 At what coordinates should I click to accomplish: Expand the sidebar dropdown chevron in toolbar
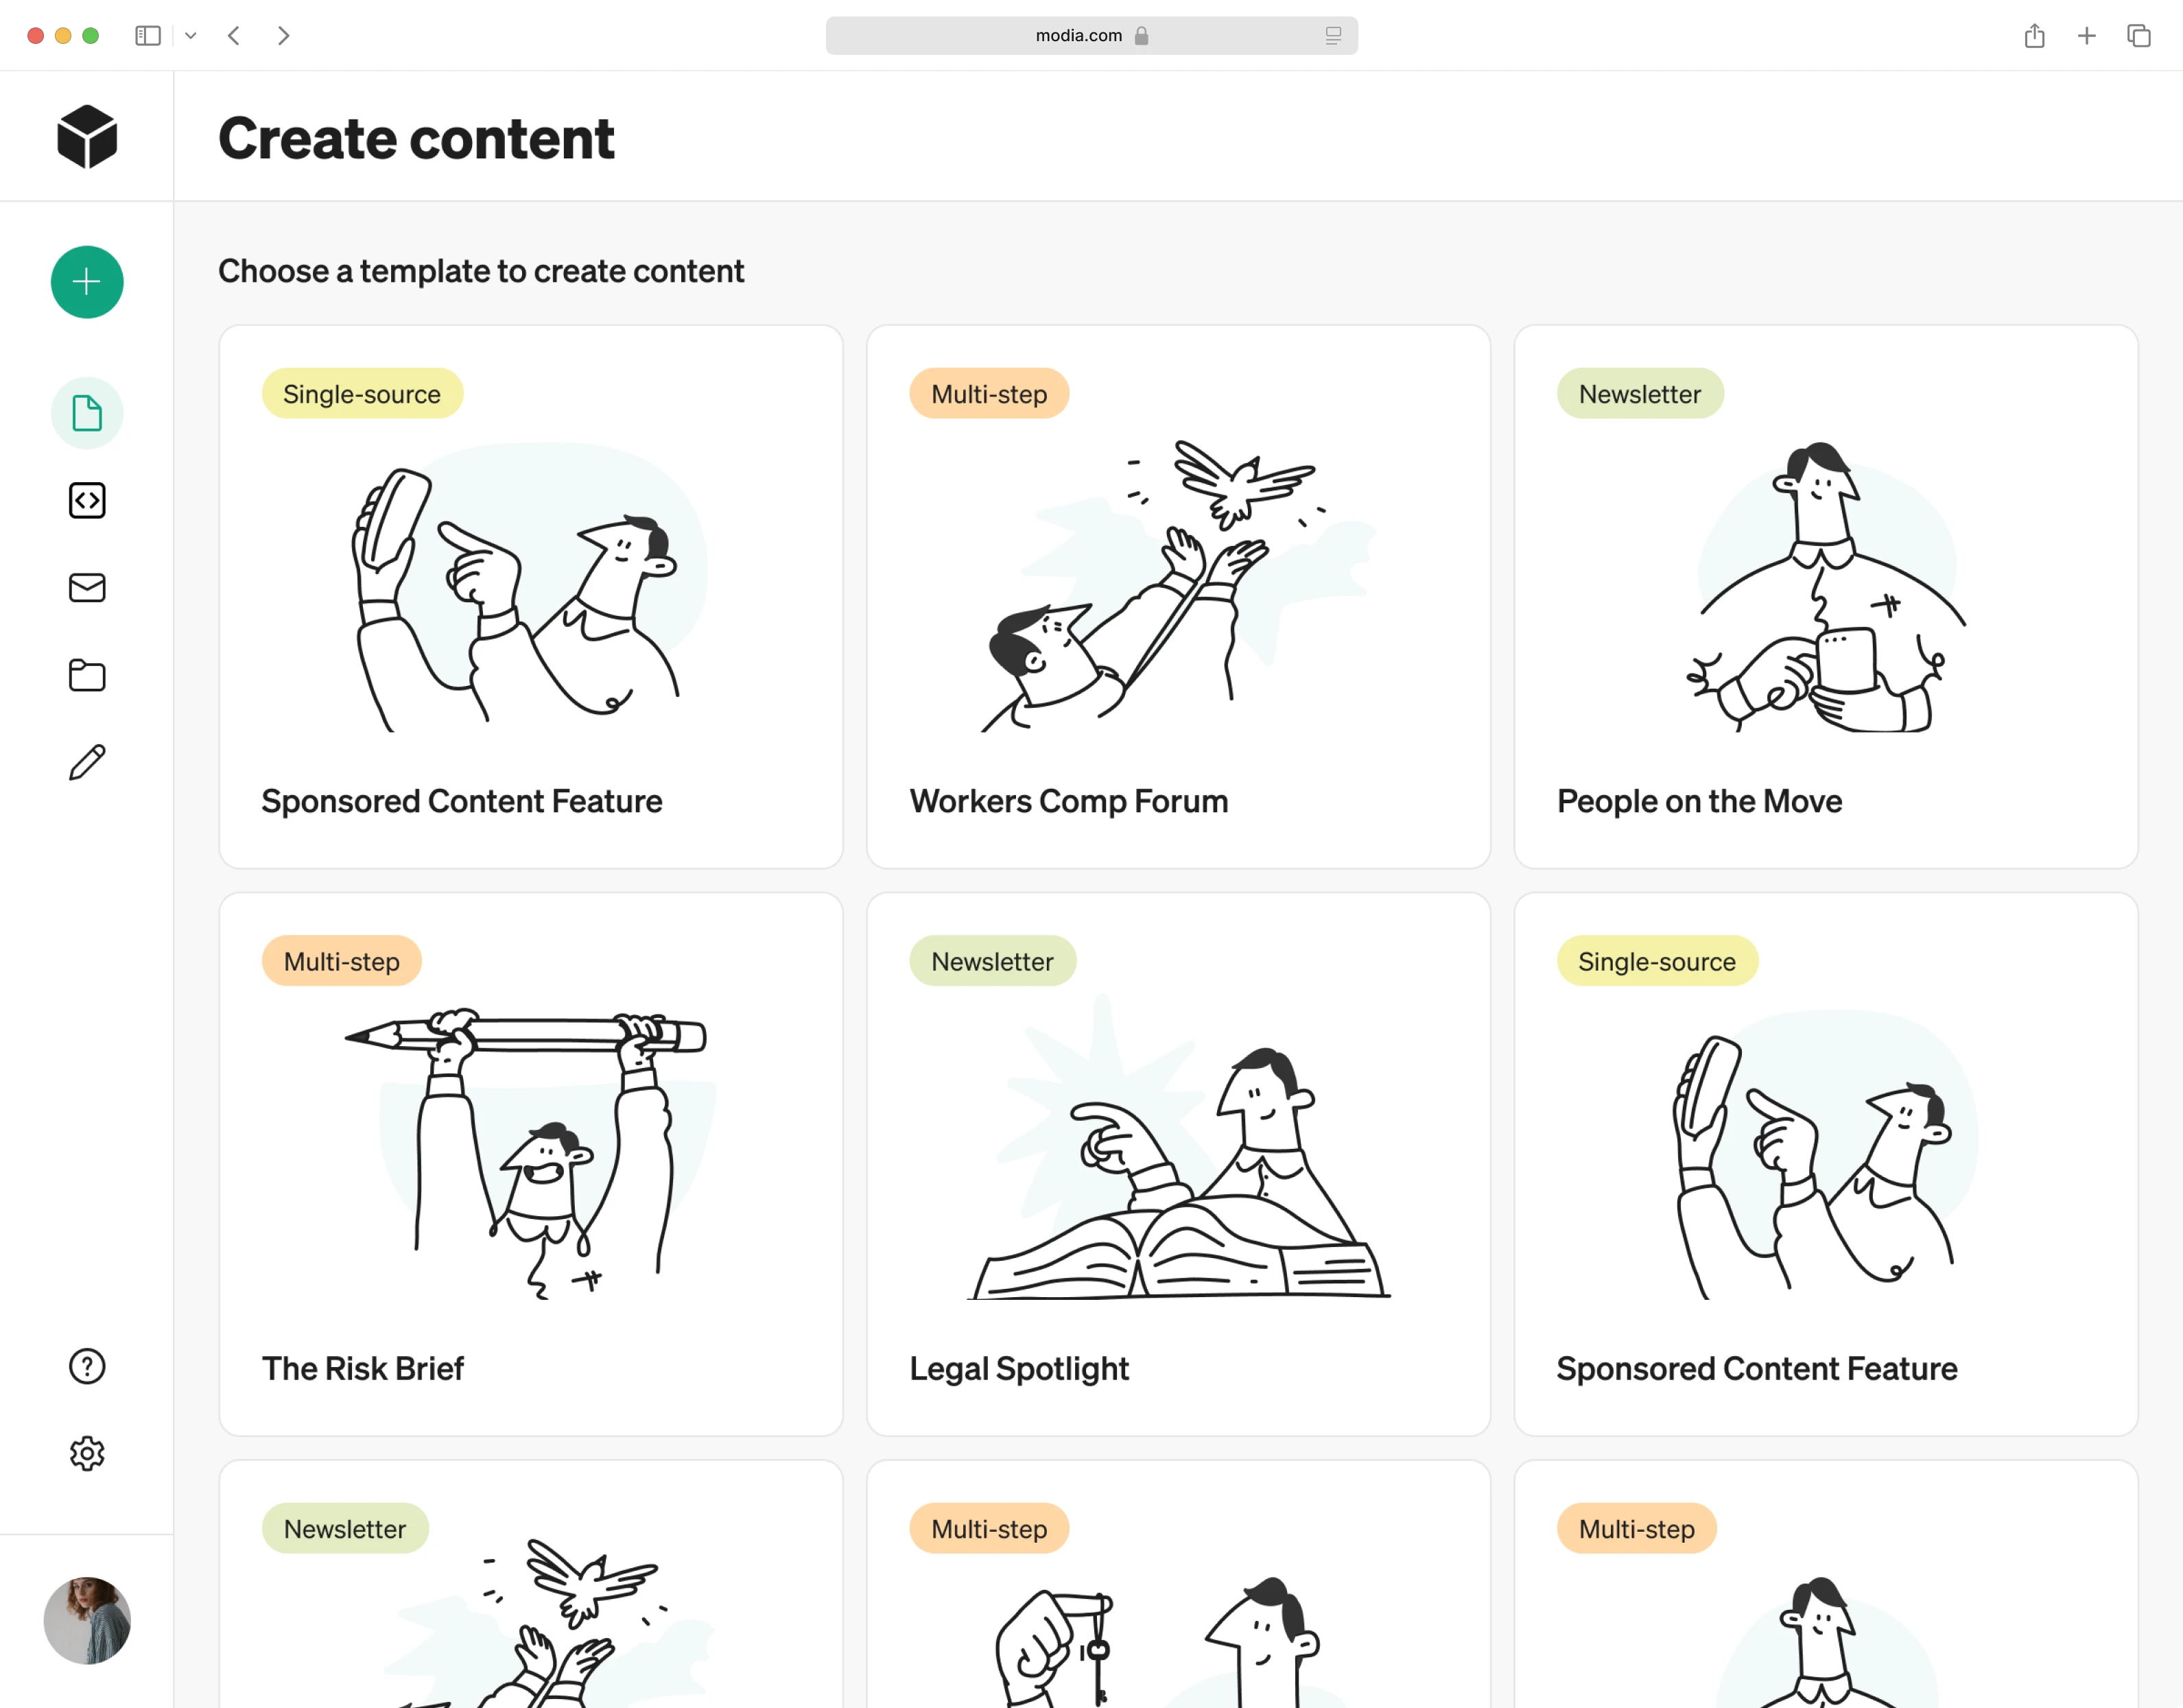191,36
